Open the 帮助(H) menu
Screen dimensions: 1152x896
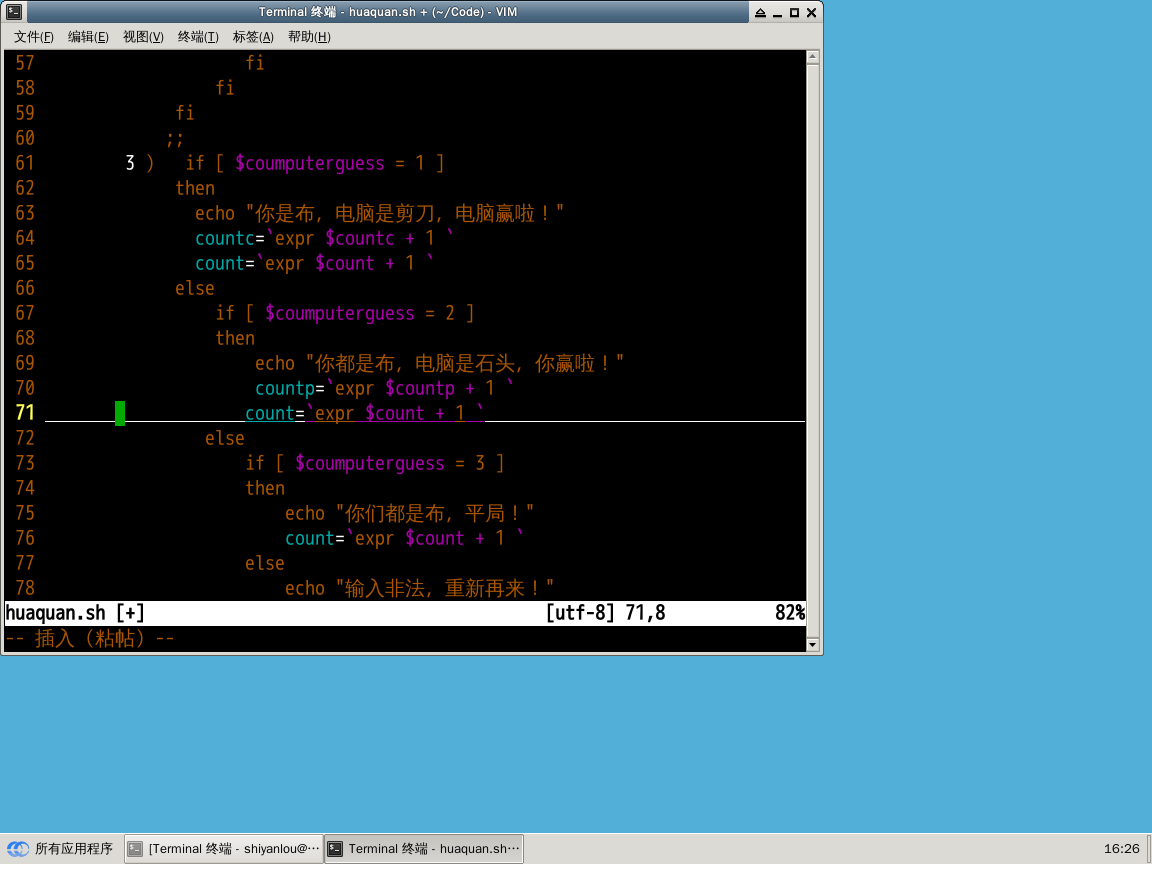(309, 37)
